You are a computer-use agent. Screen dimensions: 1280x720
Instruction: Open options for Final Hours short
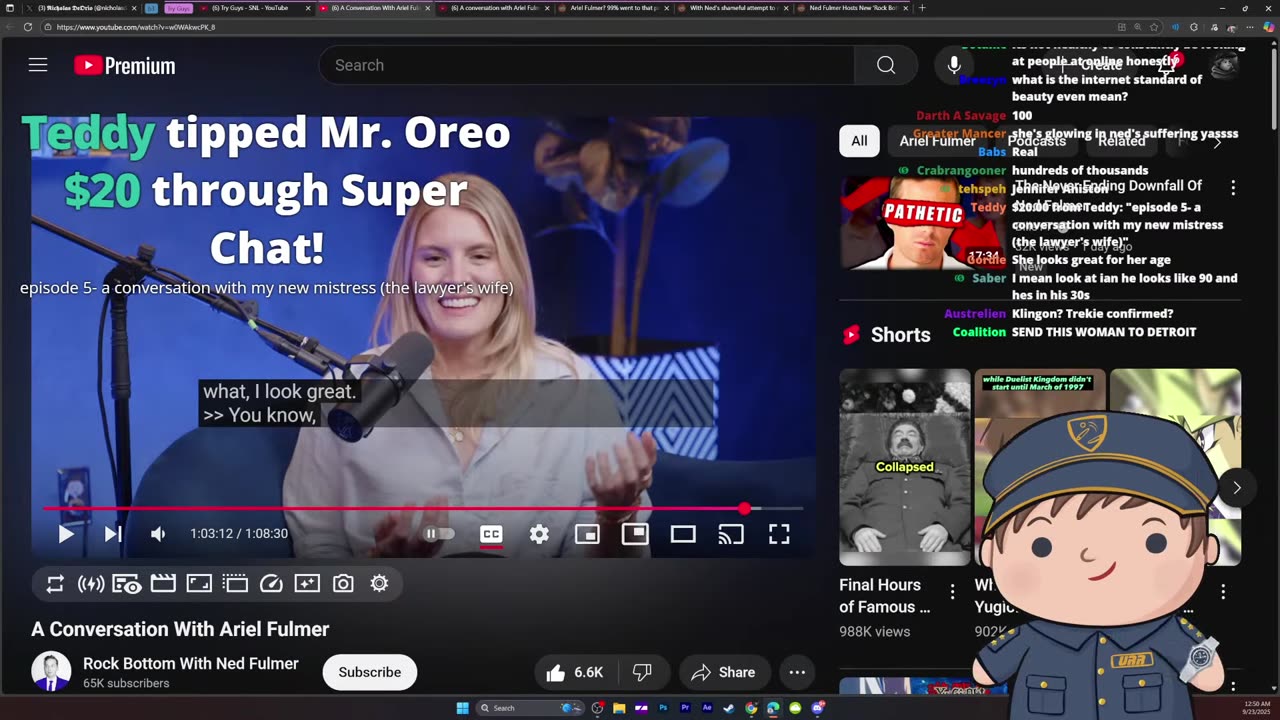point(952,591)
